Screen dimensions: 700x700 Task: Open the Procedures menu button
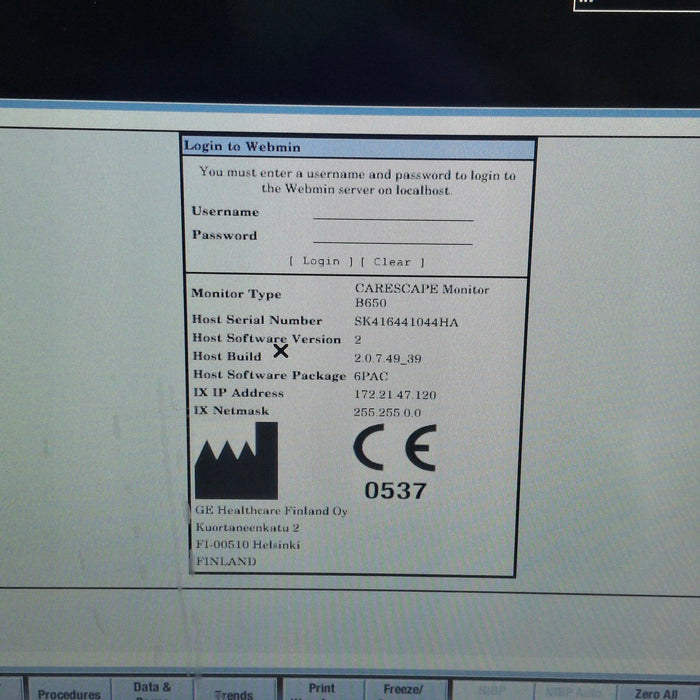[x=69, y=689]
